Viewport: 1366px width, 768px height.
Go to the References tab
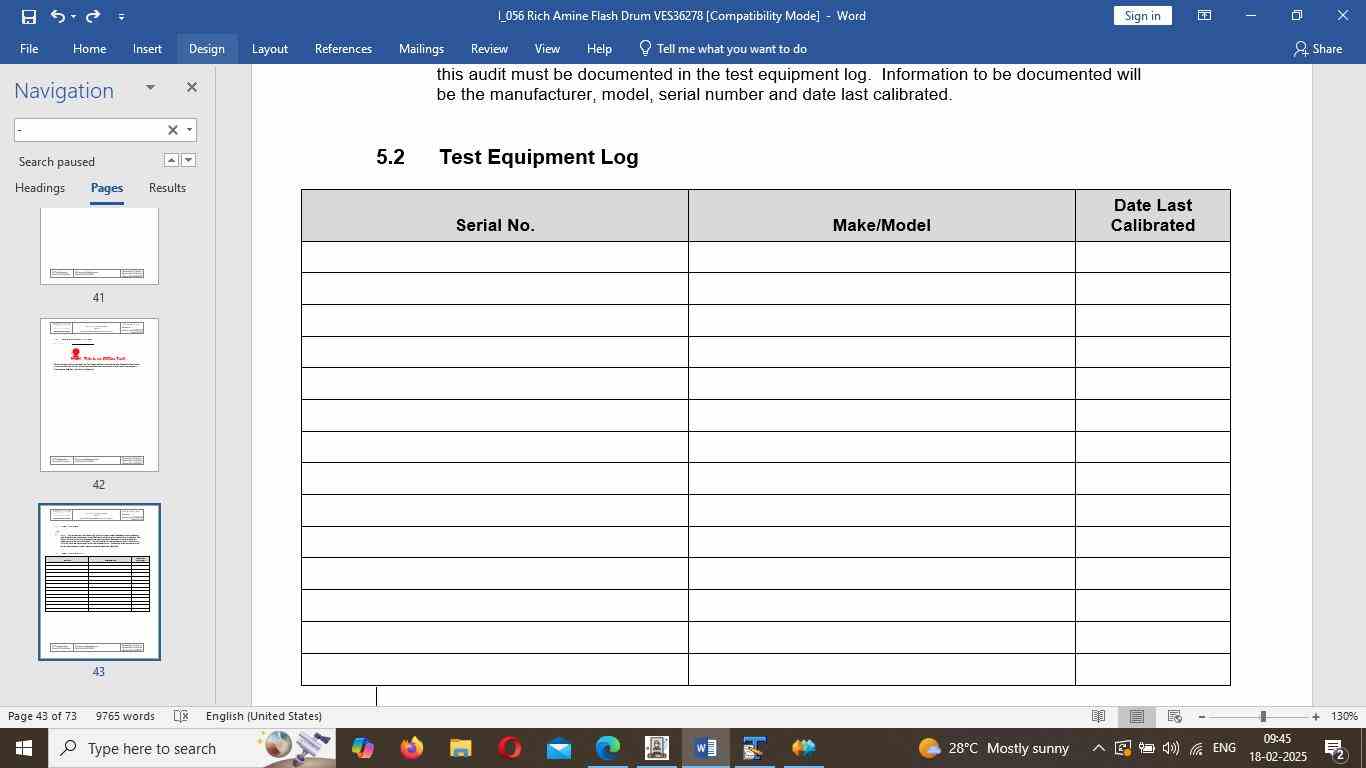click(x=343, y=48)
